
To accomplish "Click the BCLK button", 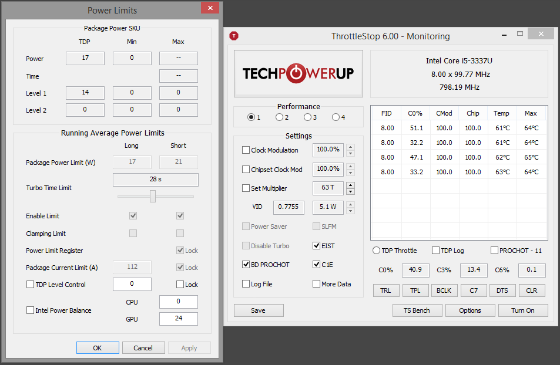I will tap(444, 290).
